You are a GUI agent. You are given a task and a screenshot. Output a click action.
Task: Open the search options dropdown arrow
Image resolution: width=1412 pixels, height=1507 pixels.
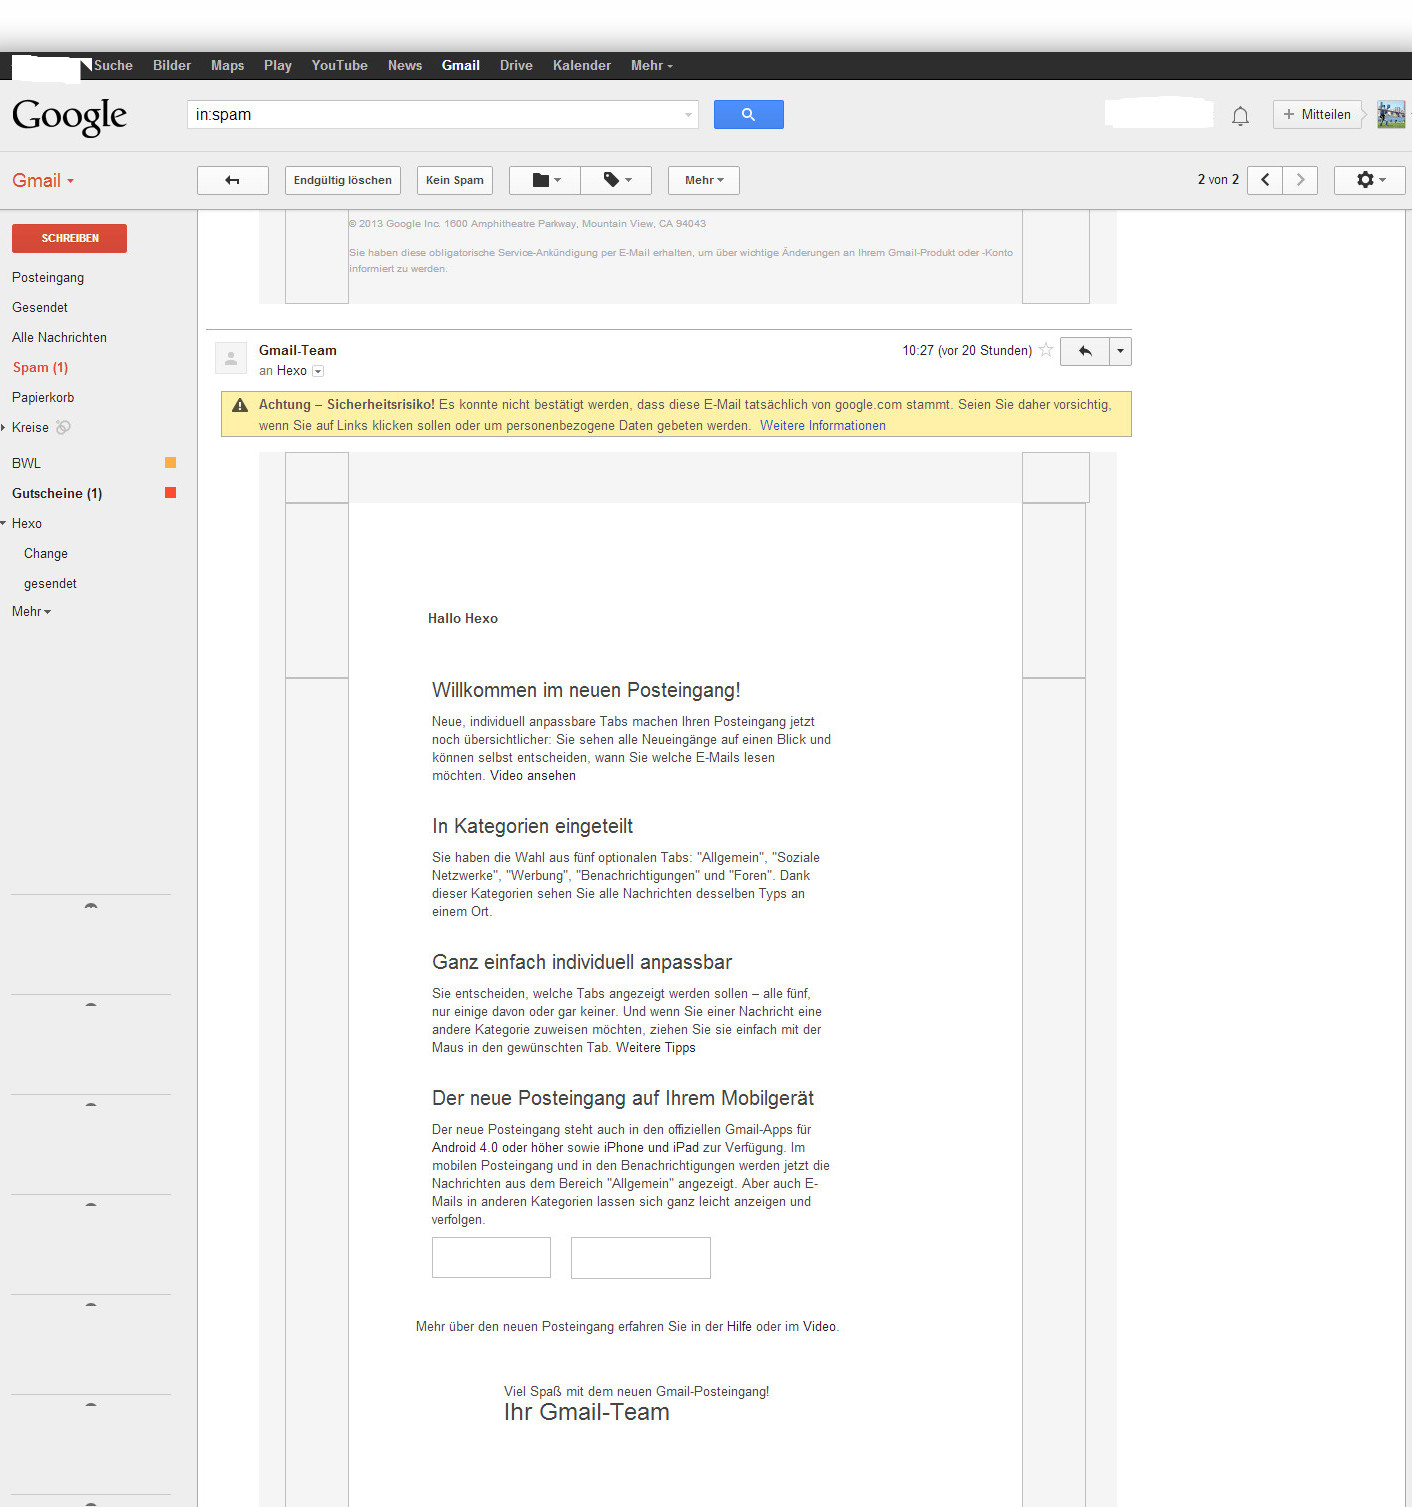[x=688, y=115]
